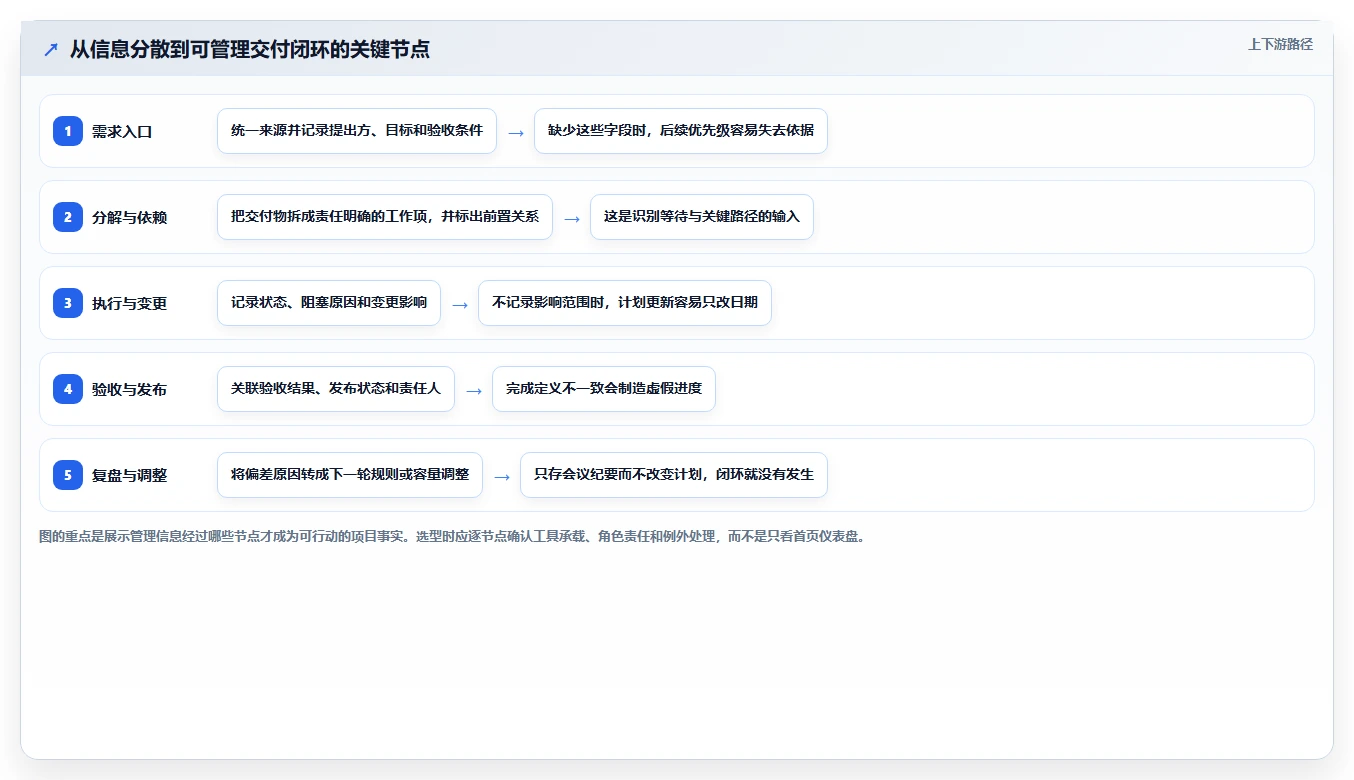Select step number badge 1
The width and height of the screenshot is (1354, 780).
tap(68, 131)
